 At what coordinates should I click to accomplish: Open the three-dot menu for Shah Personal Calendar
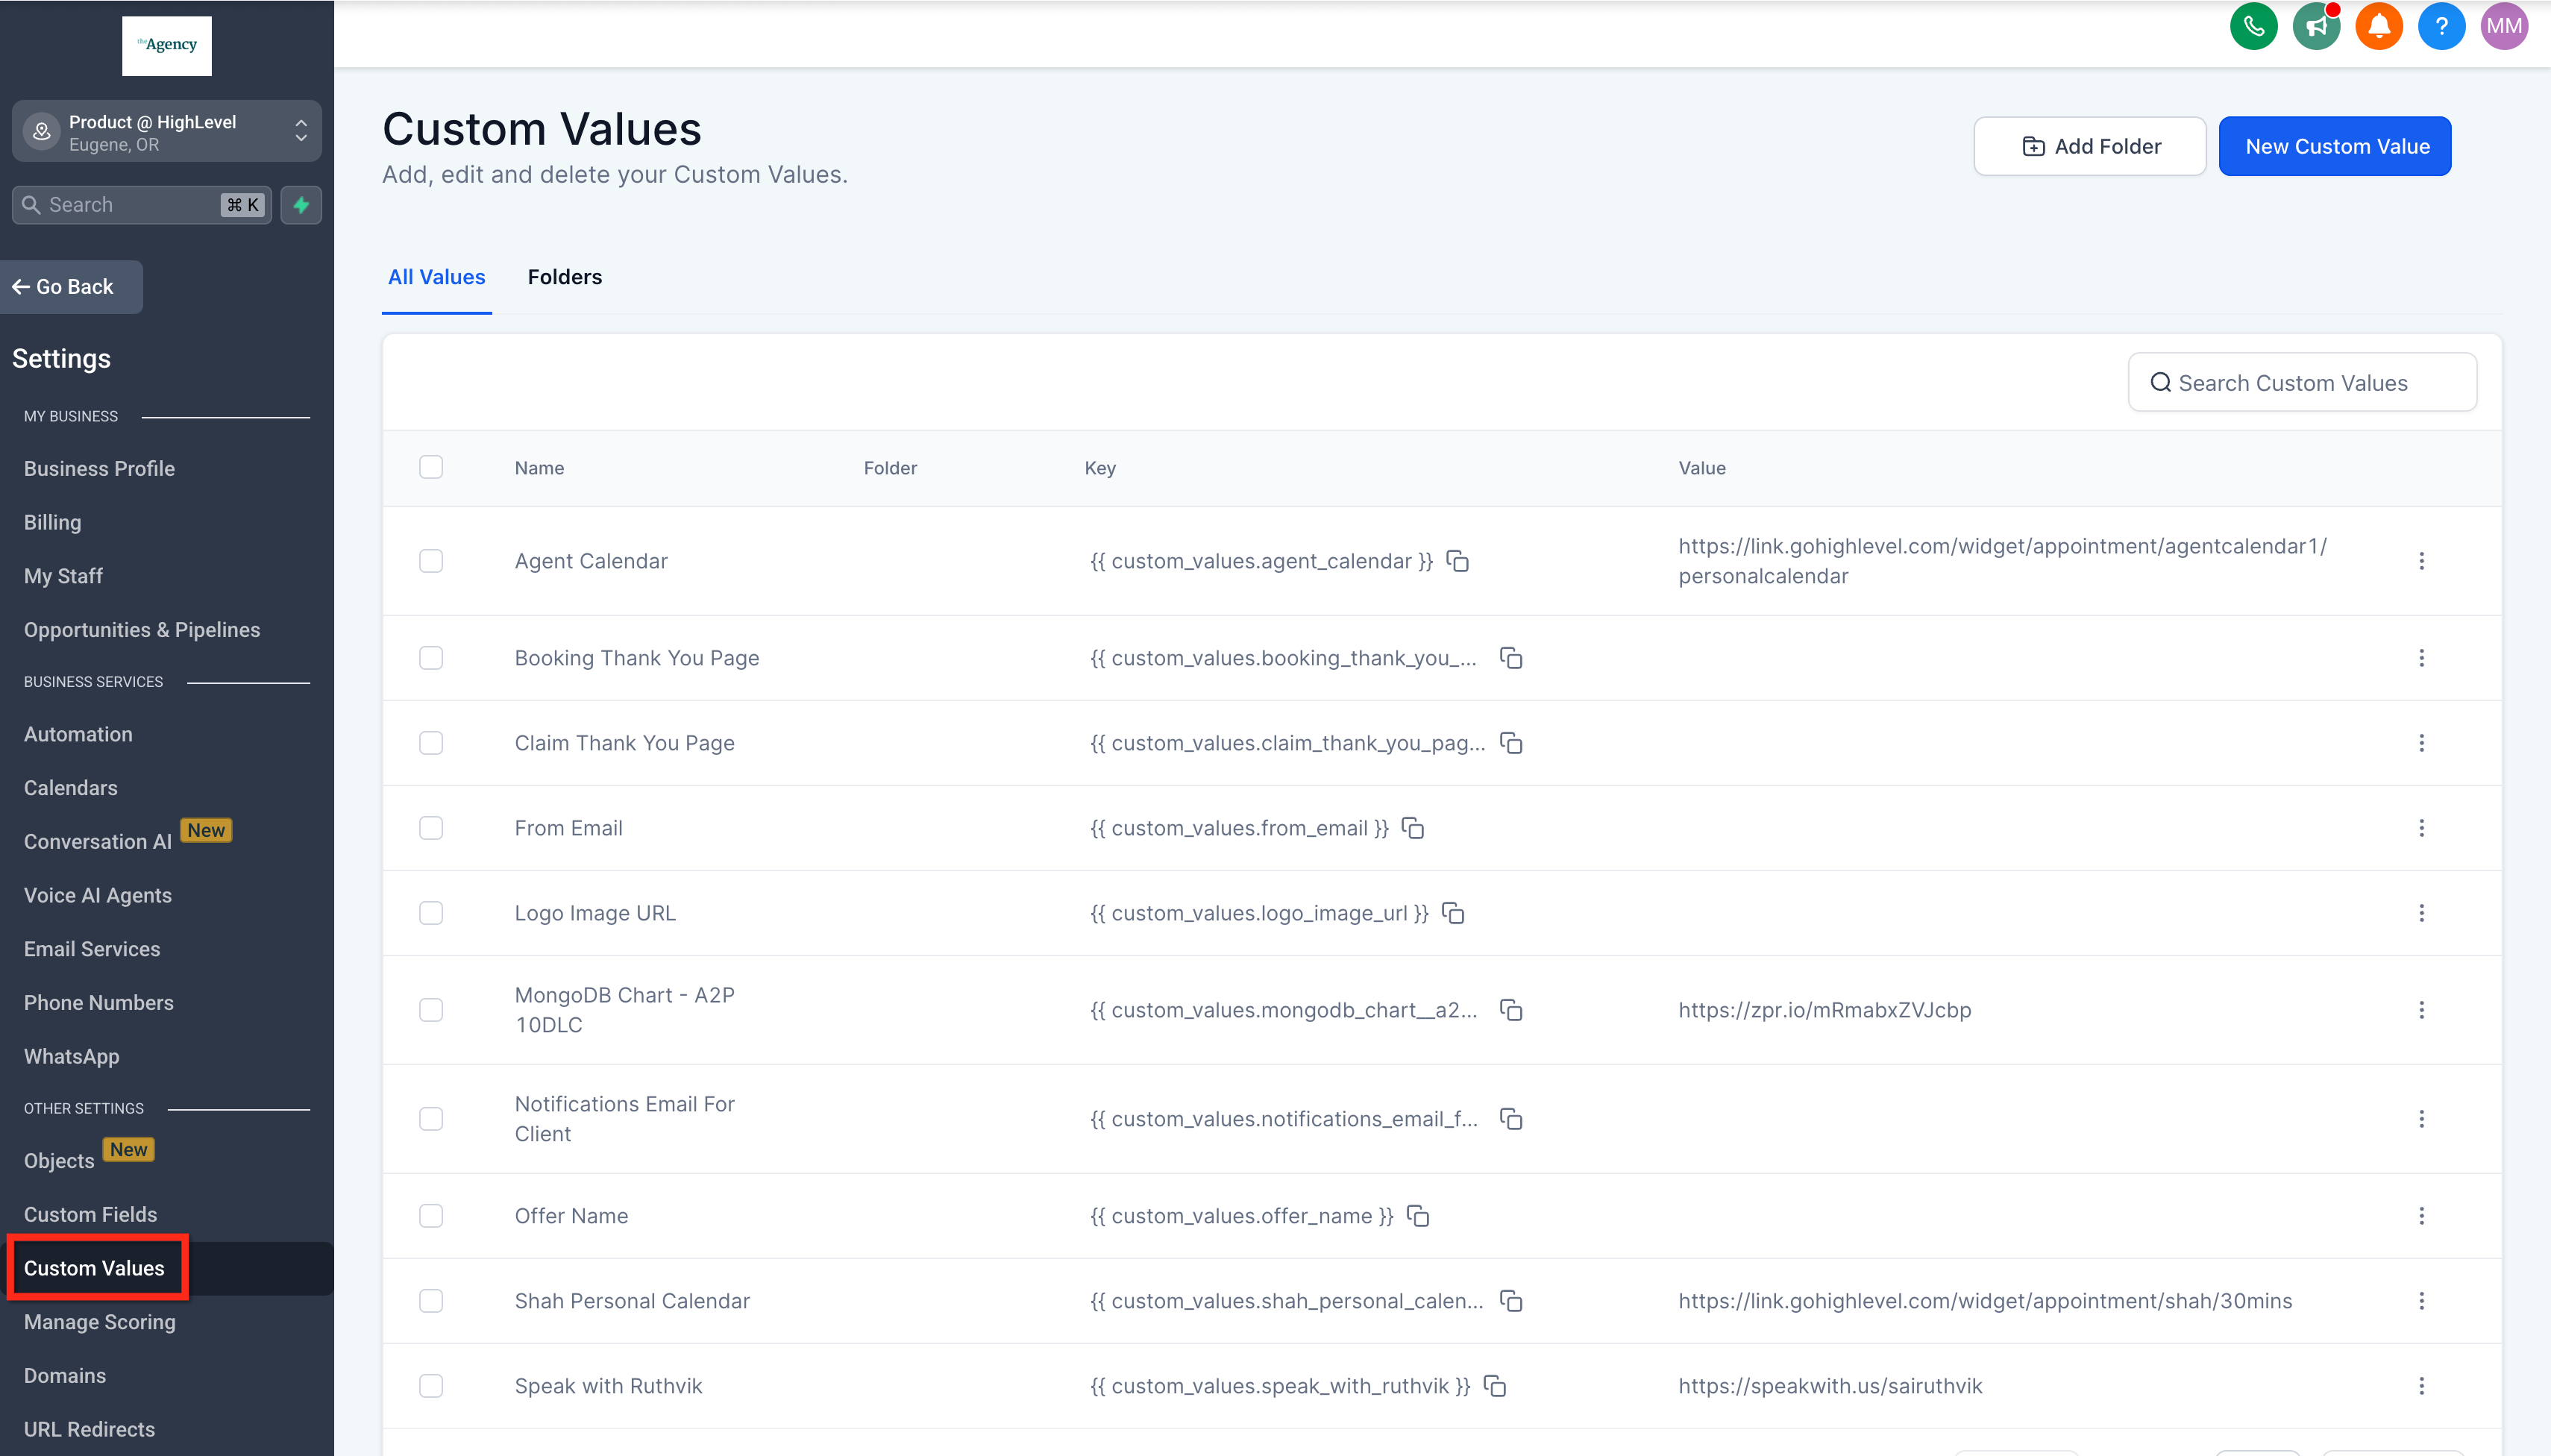coord(2421,1301)
